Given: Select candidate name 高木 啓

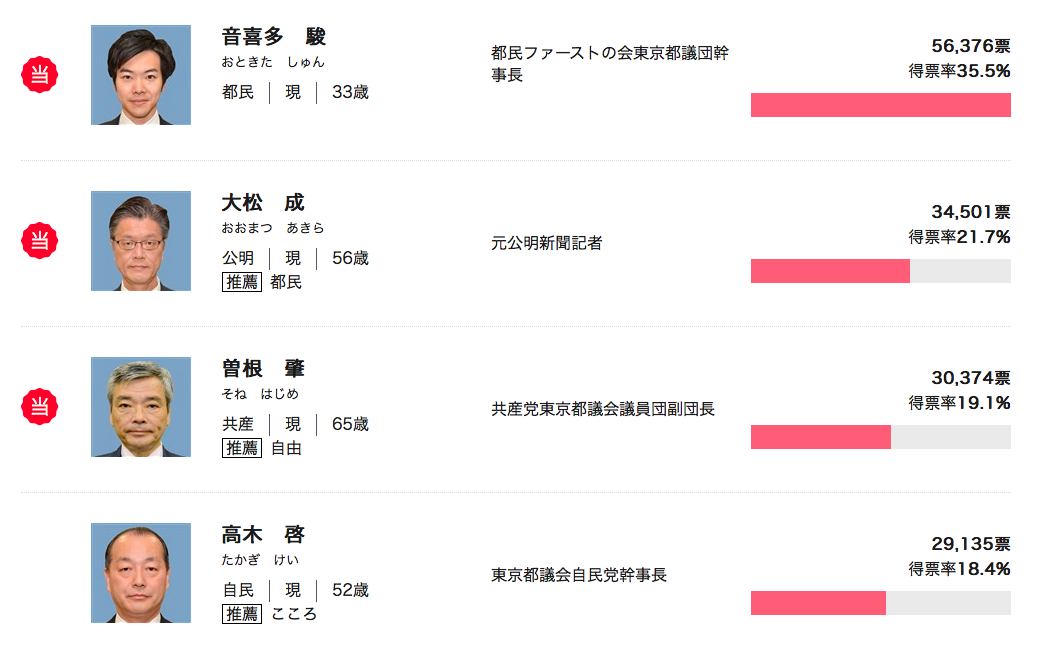Looking at the screenshot, I should [x=263, y=535].
